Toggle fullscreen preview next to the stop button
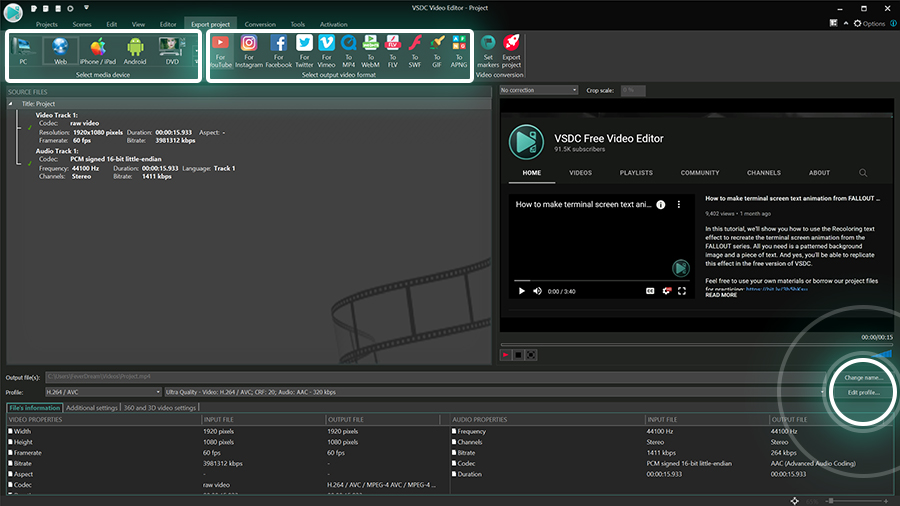This screenshot has width=900, height=506. click(532, 355)
